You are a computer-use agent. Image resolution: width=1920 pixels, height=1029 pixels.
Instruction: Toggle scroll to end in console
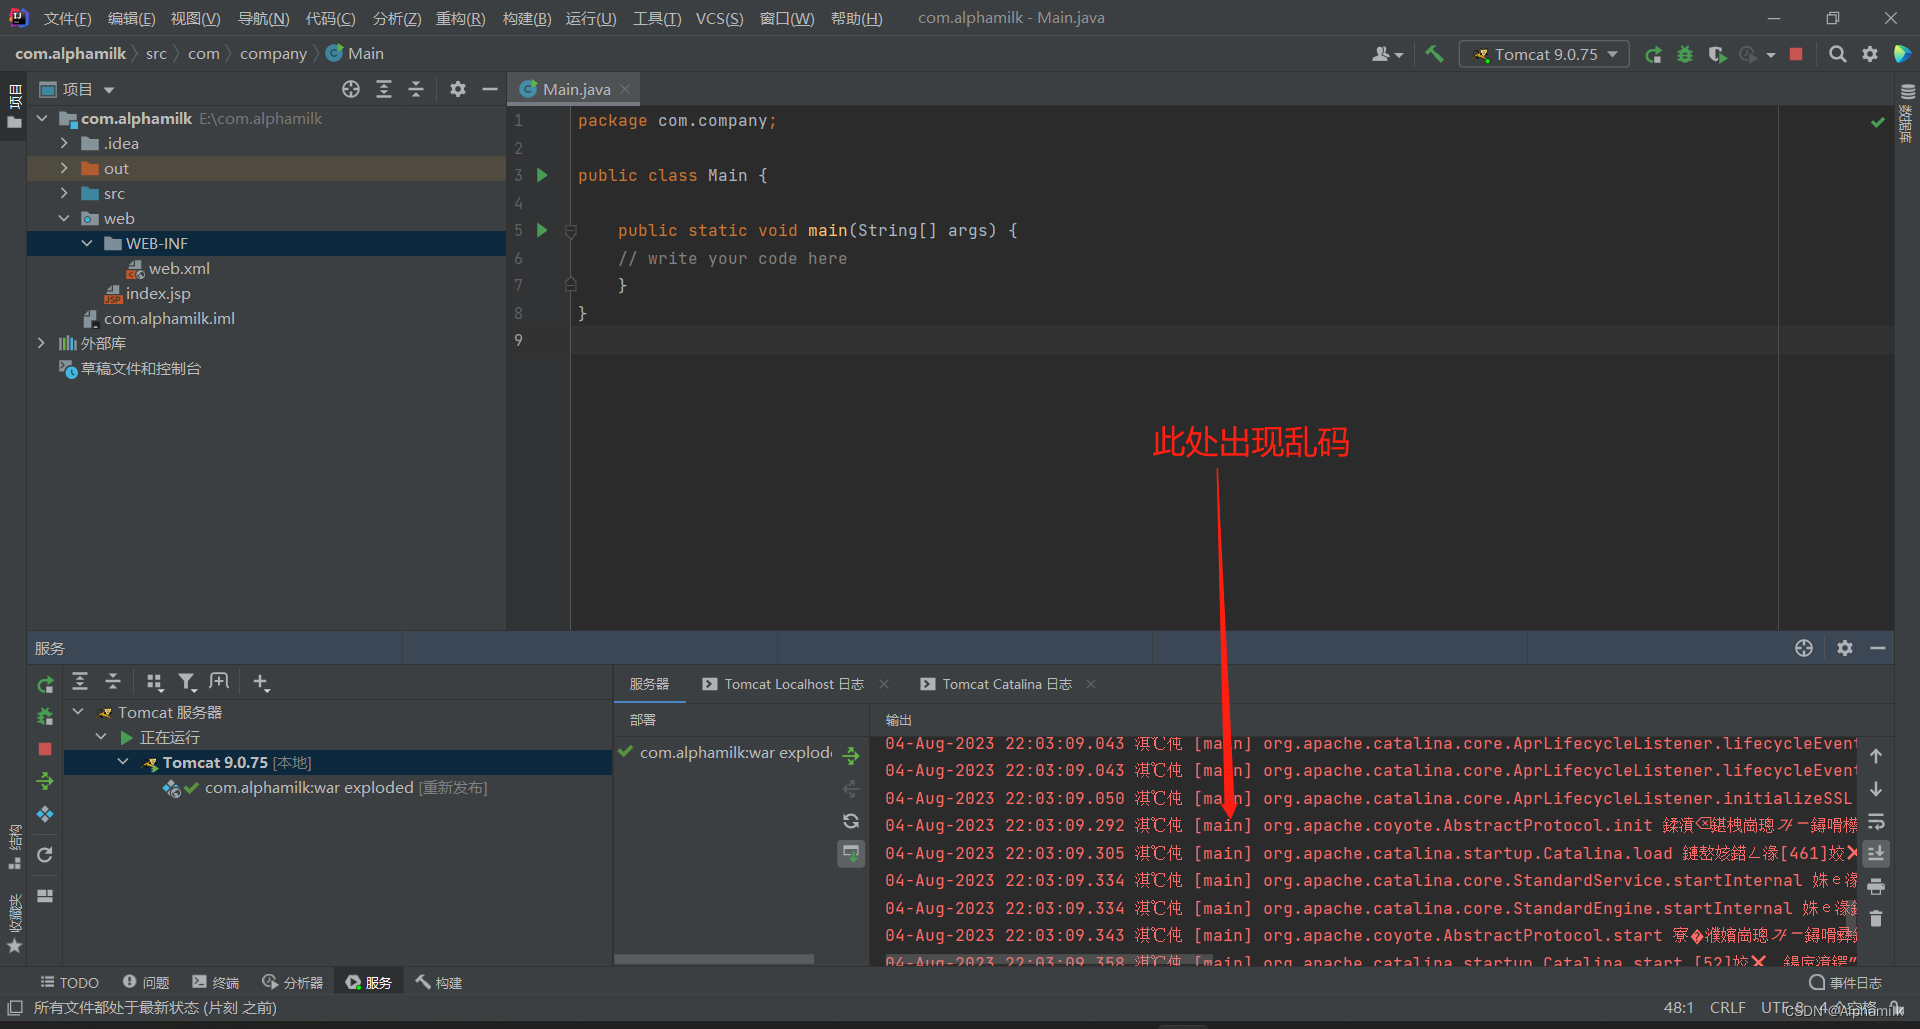pos(1876,853)
